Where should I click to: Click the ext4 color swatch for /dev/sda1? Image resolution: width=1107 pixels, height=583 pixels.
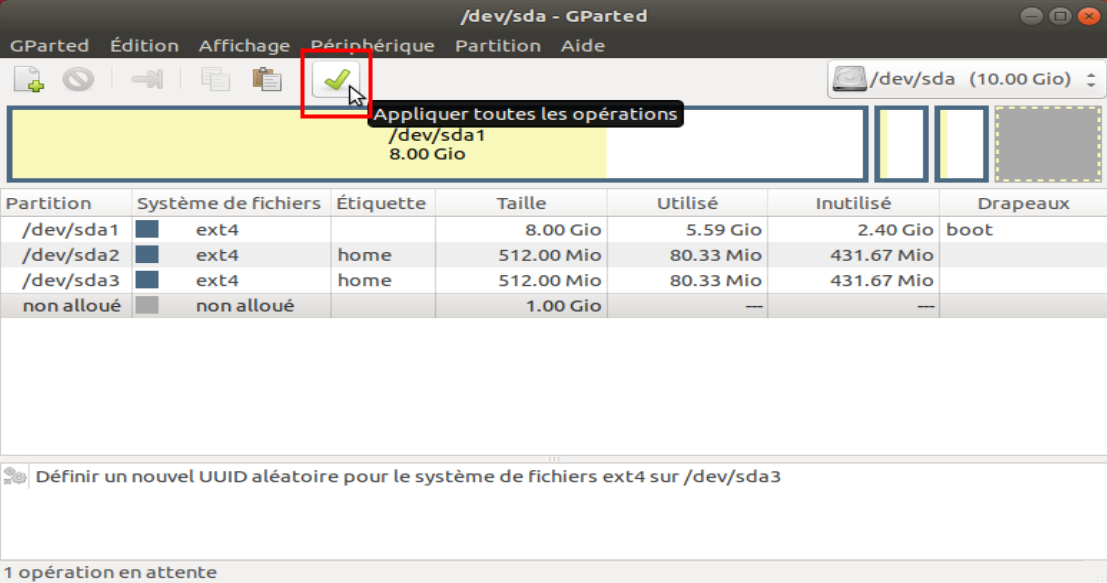tap(147, 230)
